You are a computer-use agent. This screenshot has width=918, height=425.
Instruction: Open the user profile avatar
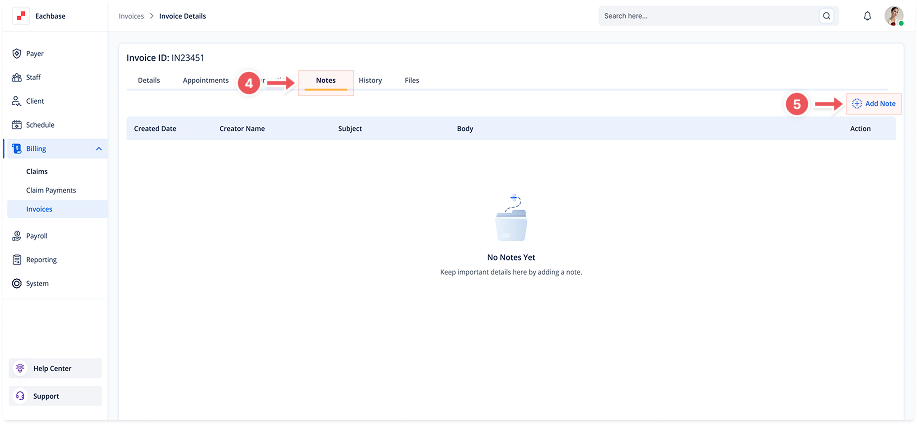click(x=893, y=16)
